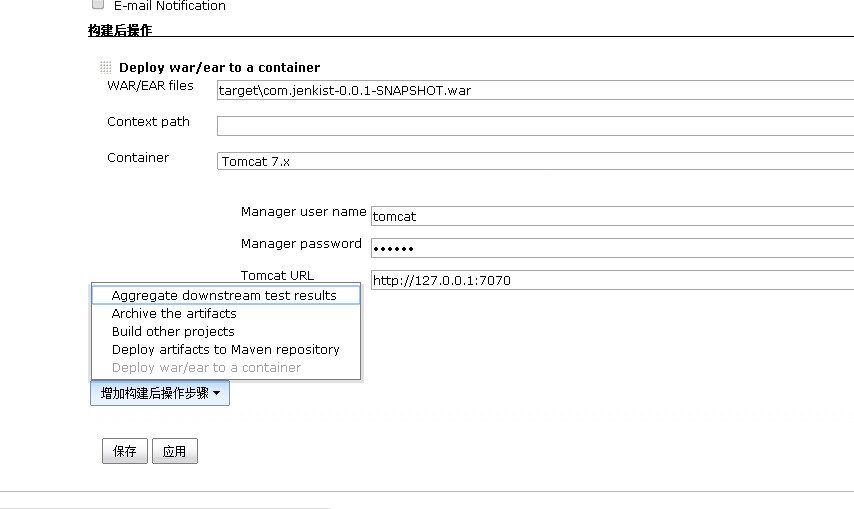Click the 'Deploy war/ear to a container' heading
The height and width of the screenshot is (509, 854).
pos(219,68)
